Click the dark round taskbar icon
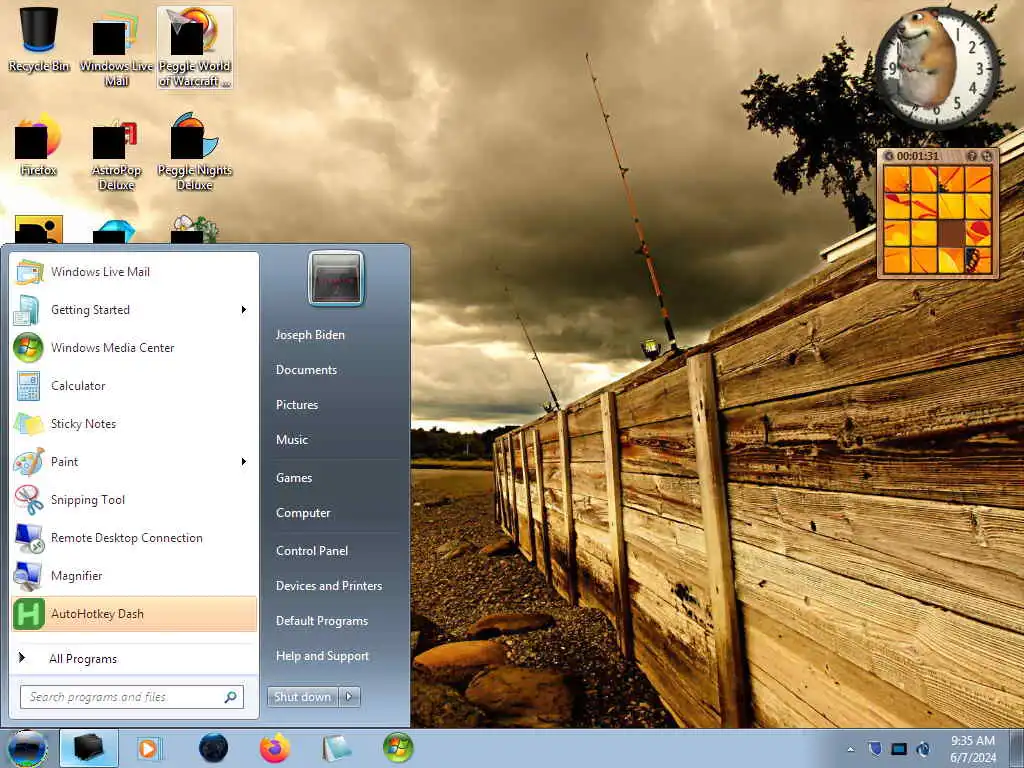Viewport: 1024px width, 768px height. tap(214, 748)
